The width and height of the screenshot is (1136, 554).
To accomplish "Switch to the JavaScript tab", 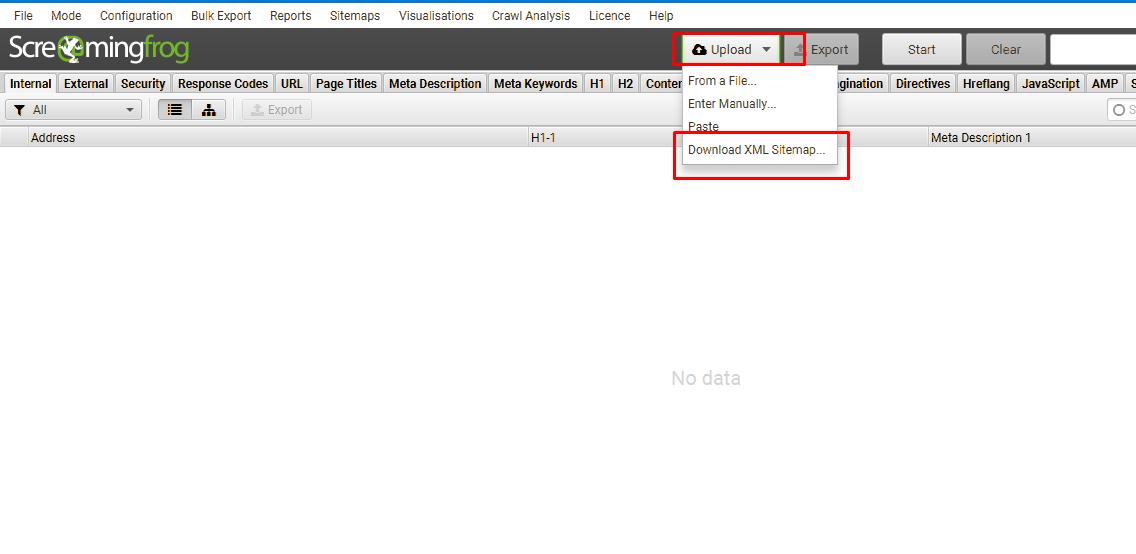I will point(1051,84).
